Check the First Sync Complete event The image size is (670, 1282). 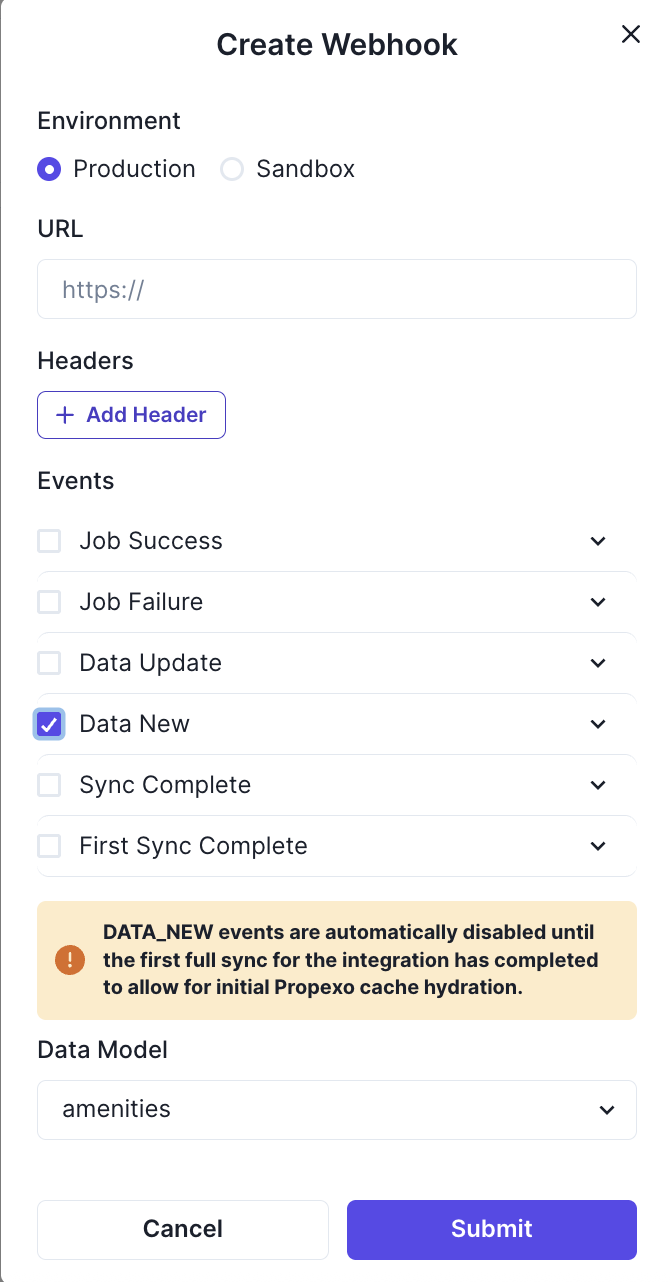[x=49, y=845]
